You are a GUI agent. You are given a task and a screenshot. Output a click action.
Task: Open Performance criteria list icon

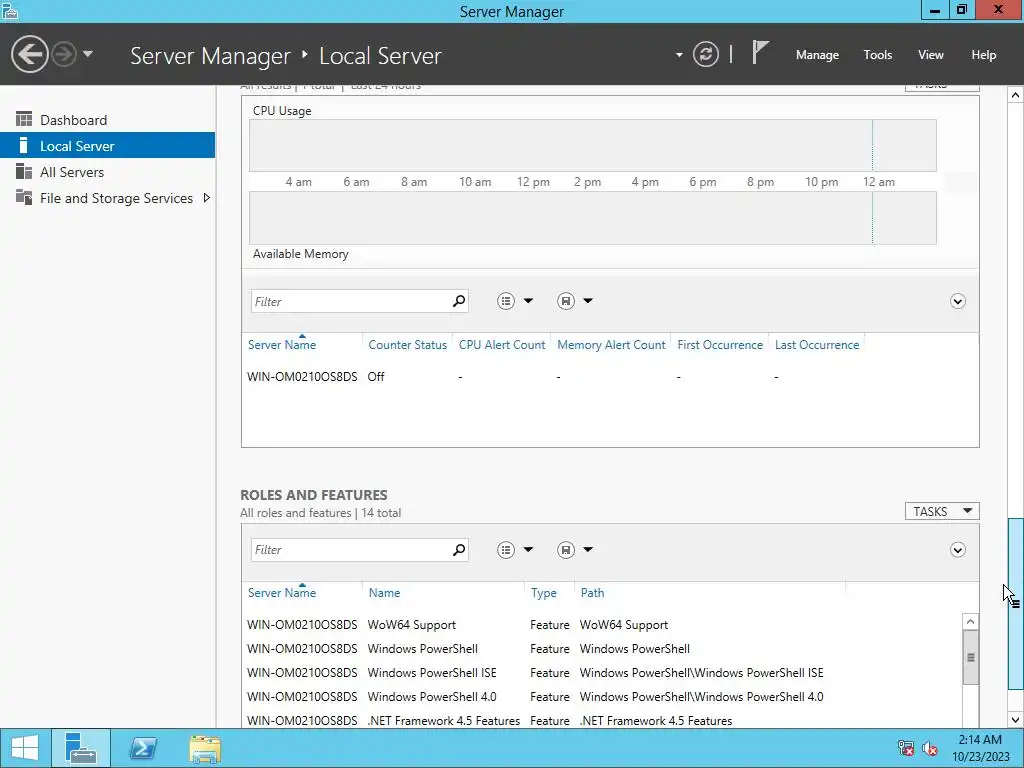point(505,301)
